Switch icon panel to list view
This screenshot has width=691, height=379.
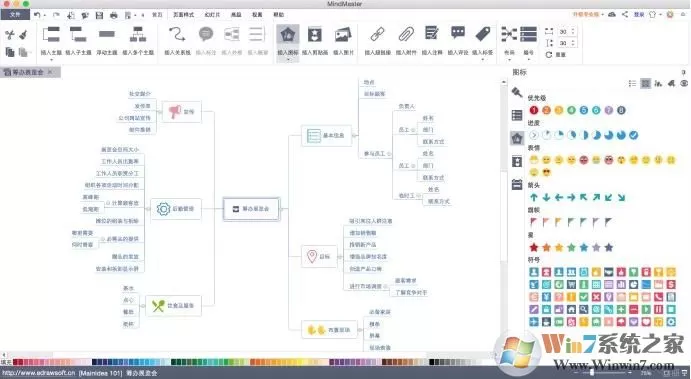pos(632,83)
